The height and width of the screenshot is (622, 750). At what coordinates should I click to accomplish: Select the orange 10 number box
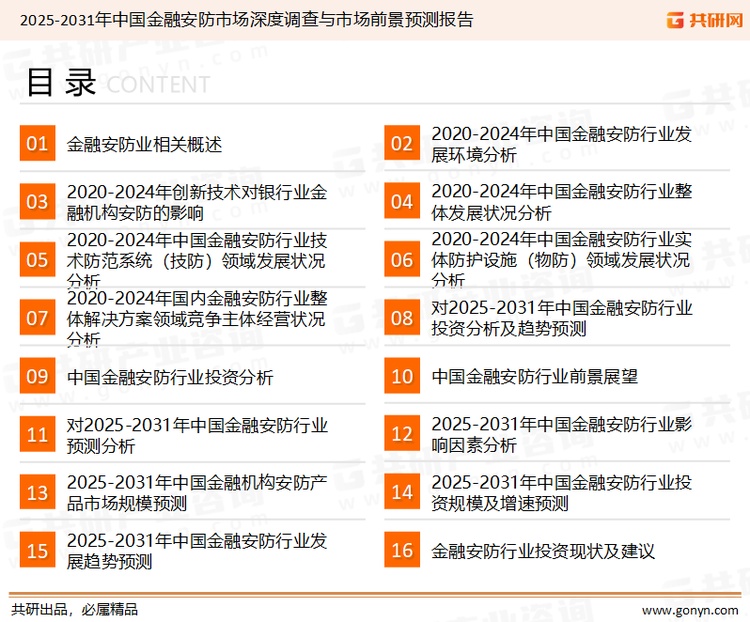pyautogui.click(x=402, y=376)
